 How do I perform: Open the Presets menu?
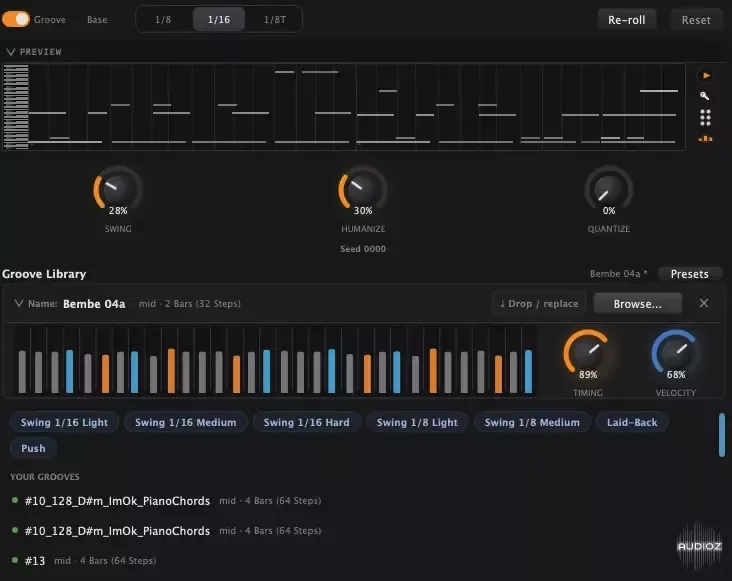[x=690, y=274]
